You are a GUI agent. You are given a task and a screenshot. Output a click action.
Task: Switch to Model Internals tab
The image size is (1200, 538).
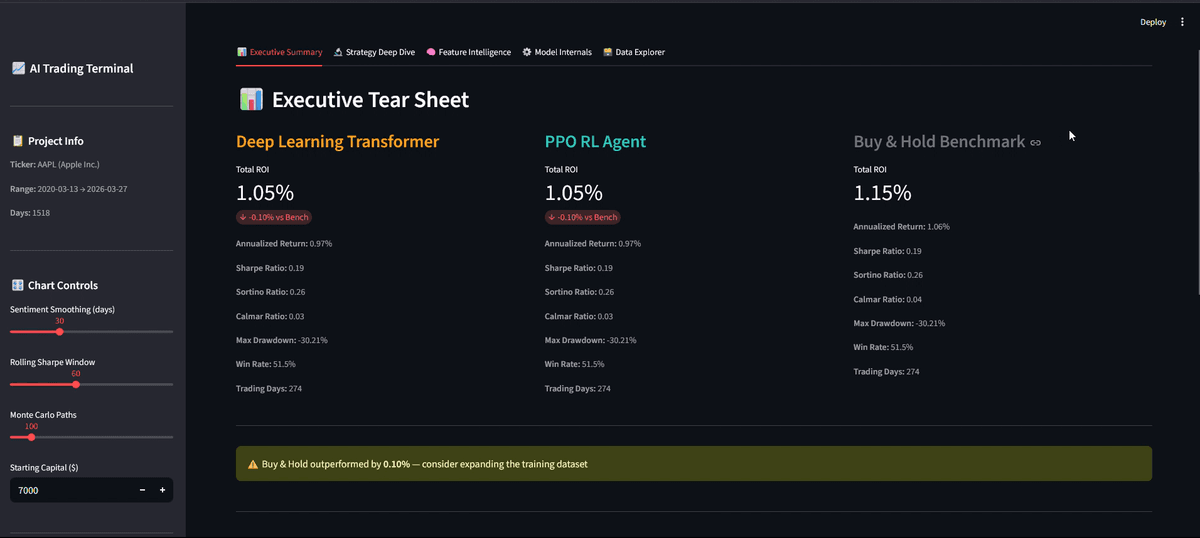[x=557, y=52]
